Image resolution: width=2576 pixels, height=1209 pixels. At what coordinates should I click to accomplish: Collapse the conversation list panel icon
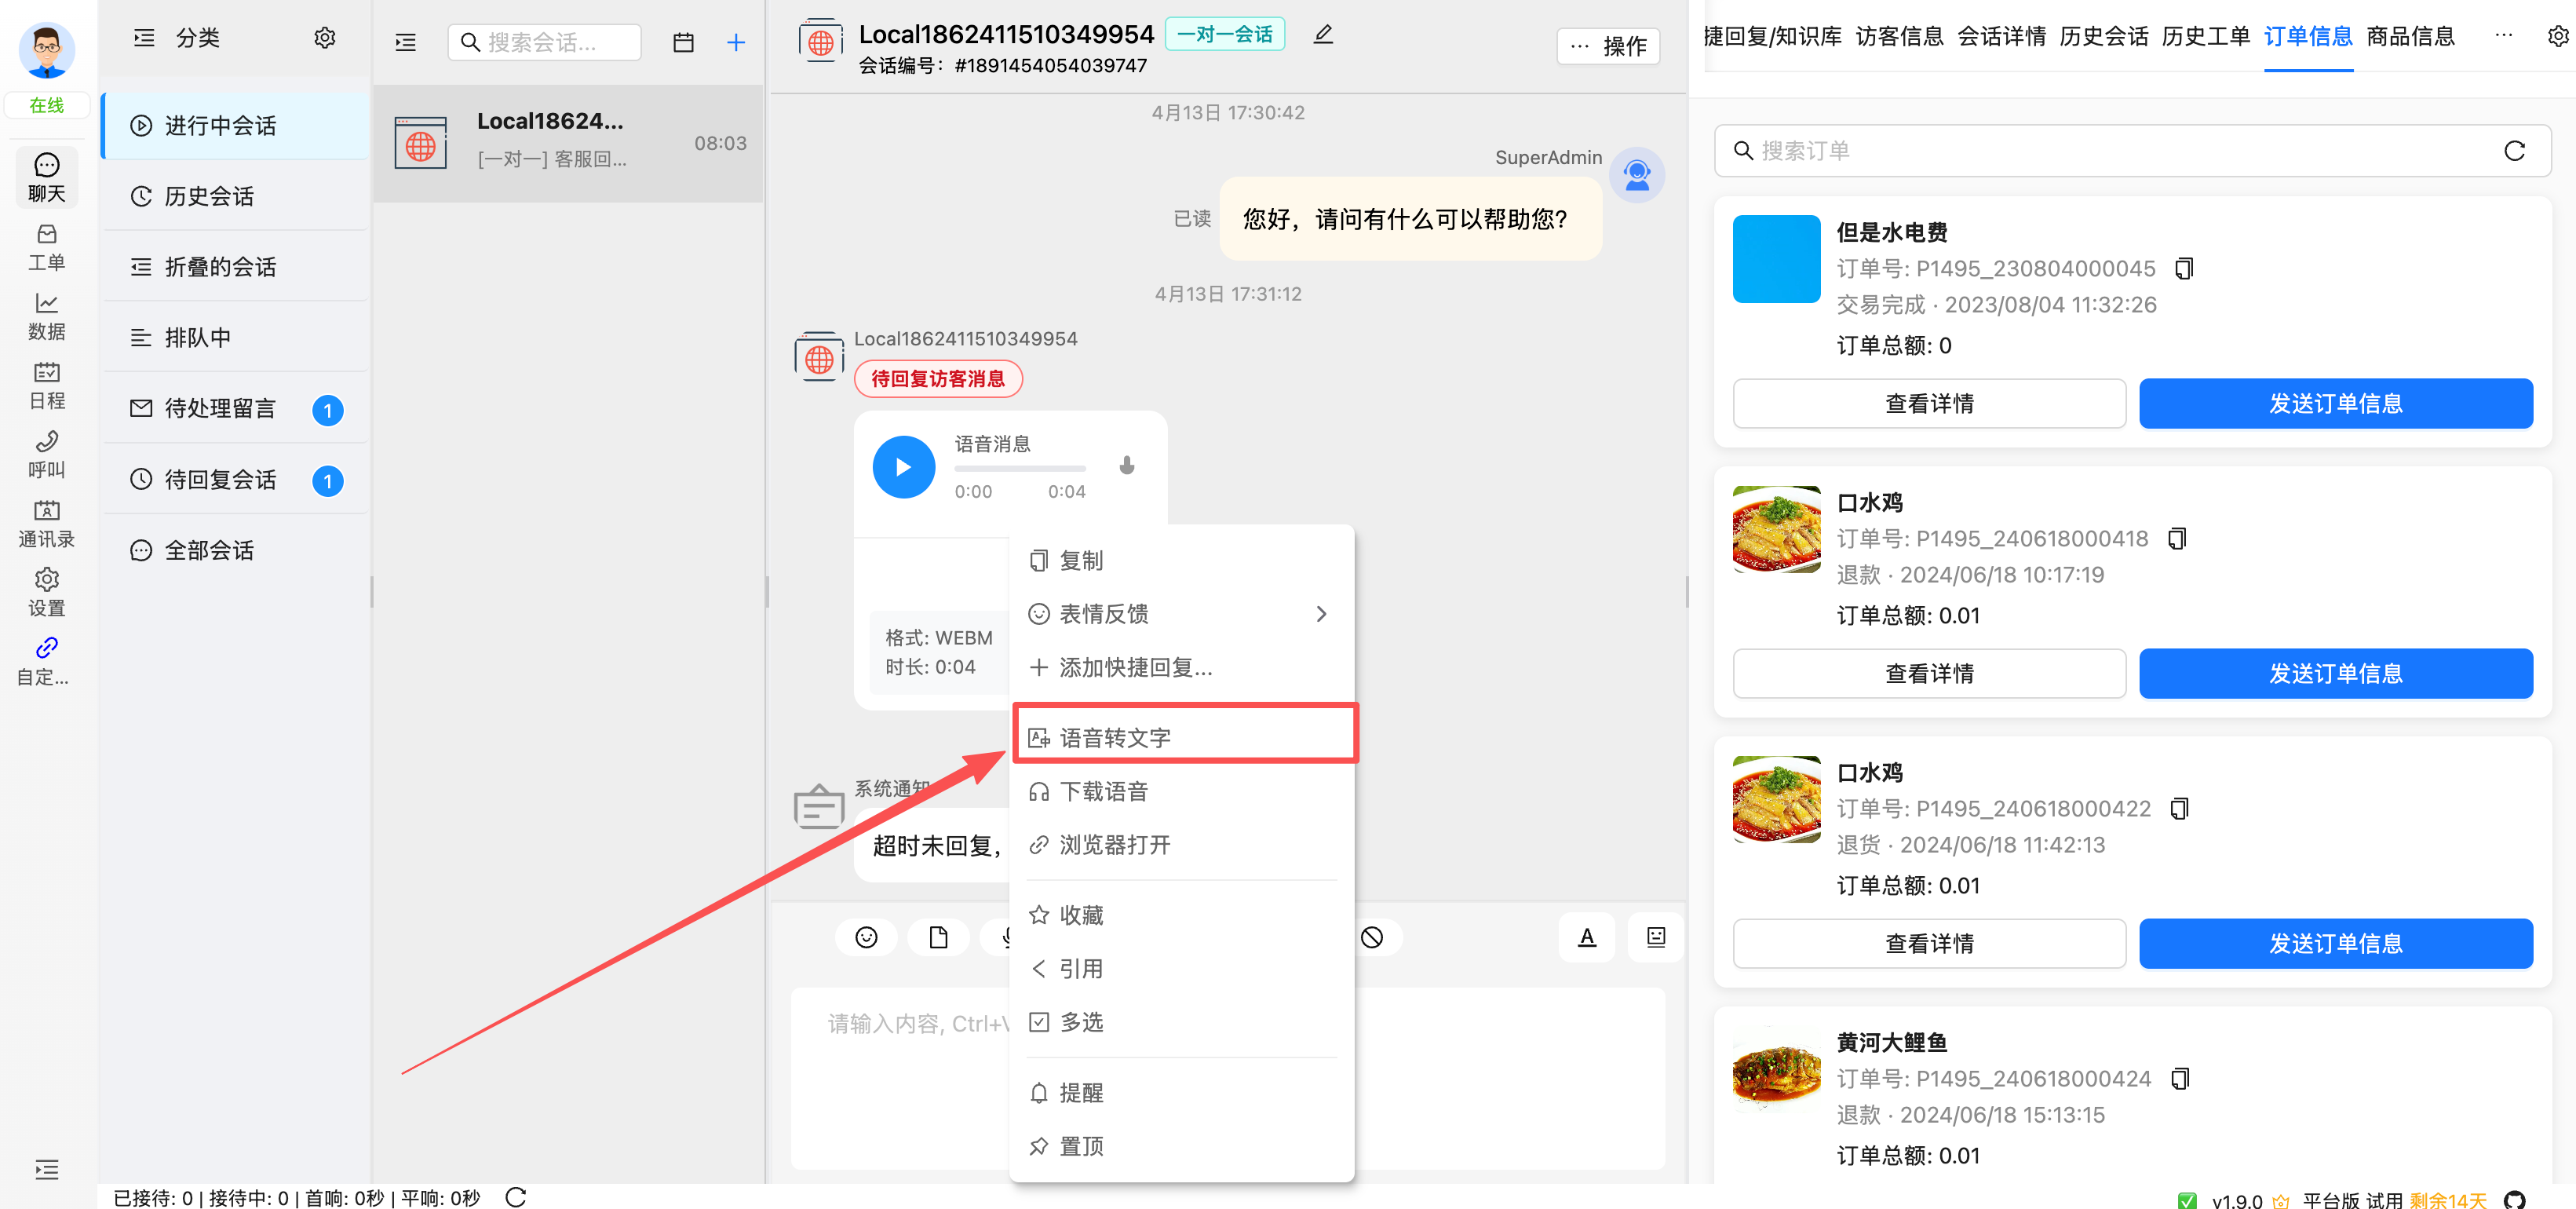405,42
